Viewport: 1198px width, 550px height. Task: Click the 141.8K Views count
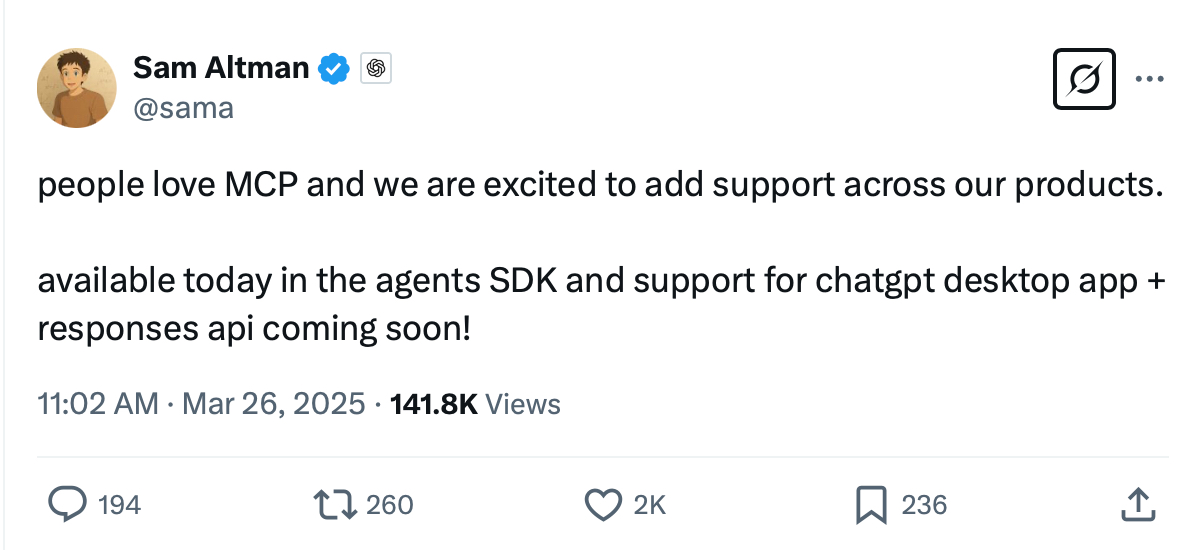point(475,404)
